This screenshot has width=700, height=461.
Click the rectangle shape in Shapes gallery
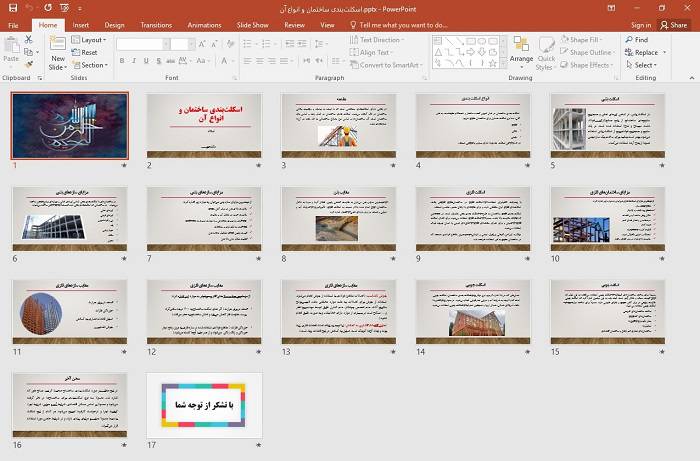pyautogui.click(x=471, y=41)
